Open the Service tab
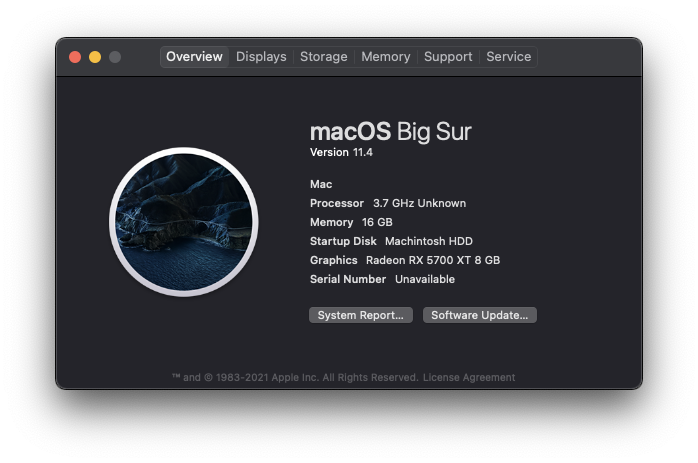 (508, 57)
